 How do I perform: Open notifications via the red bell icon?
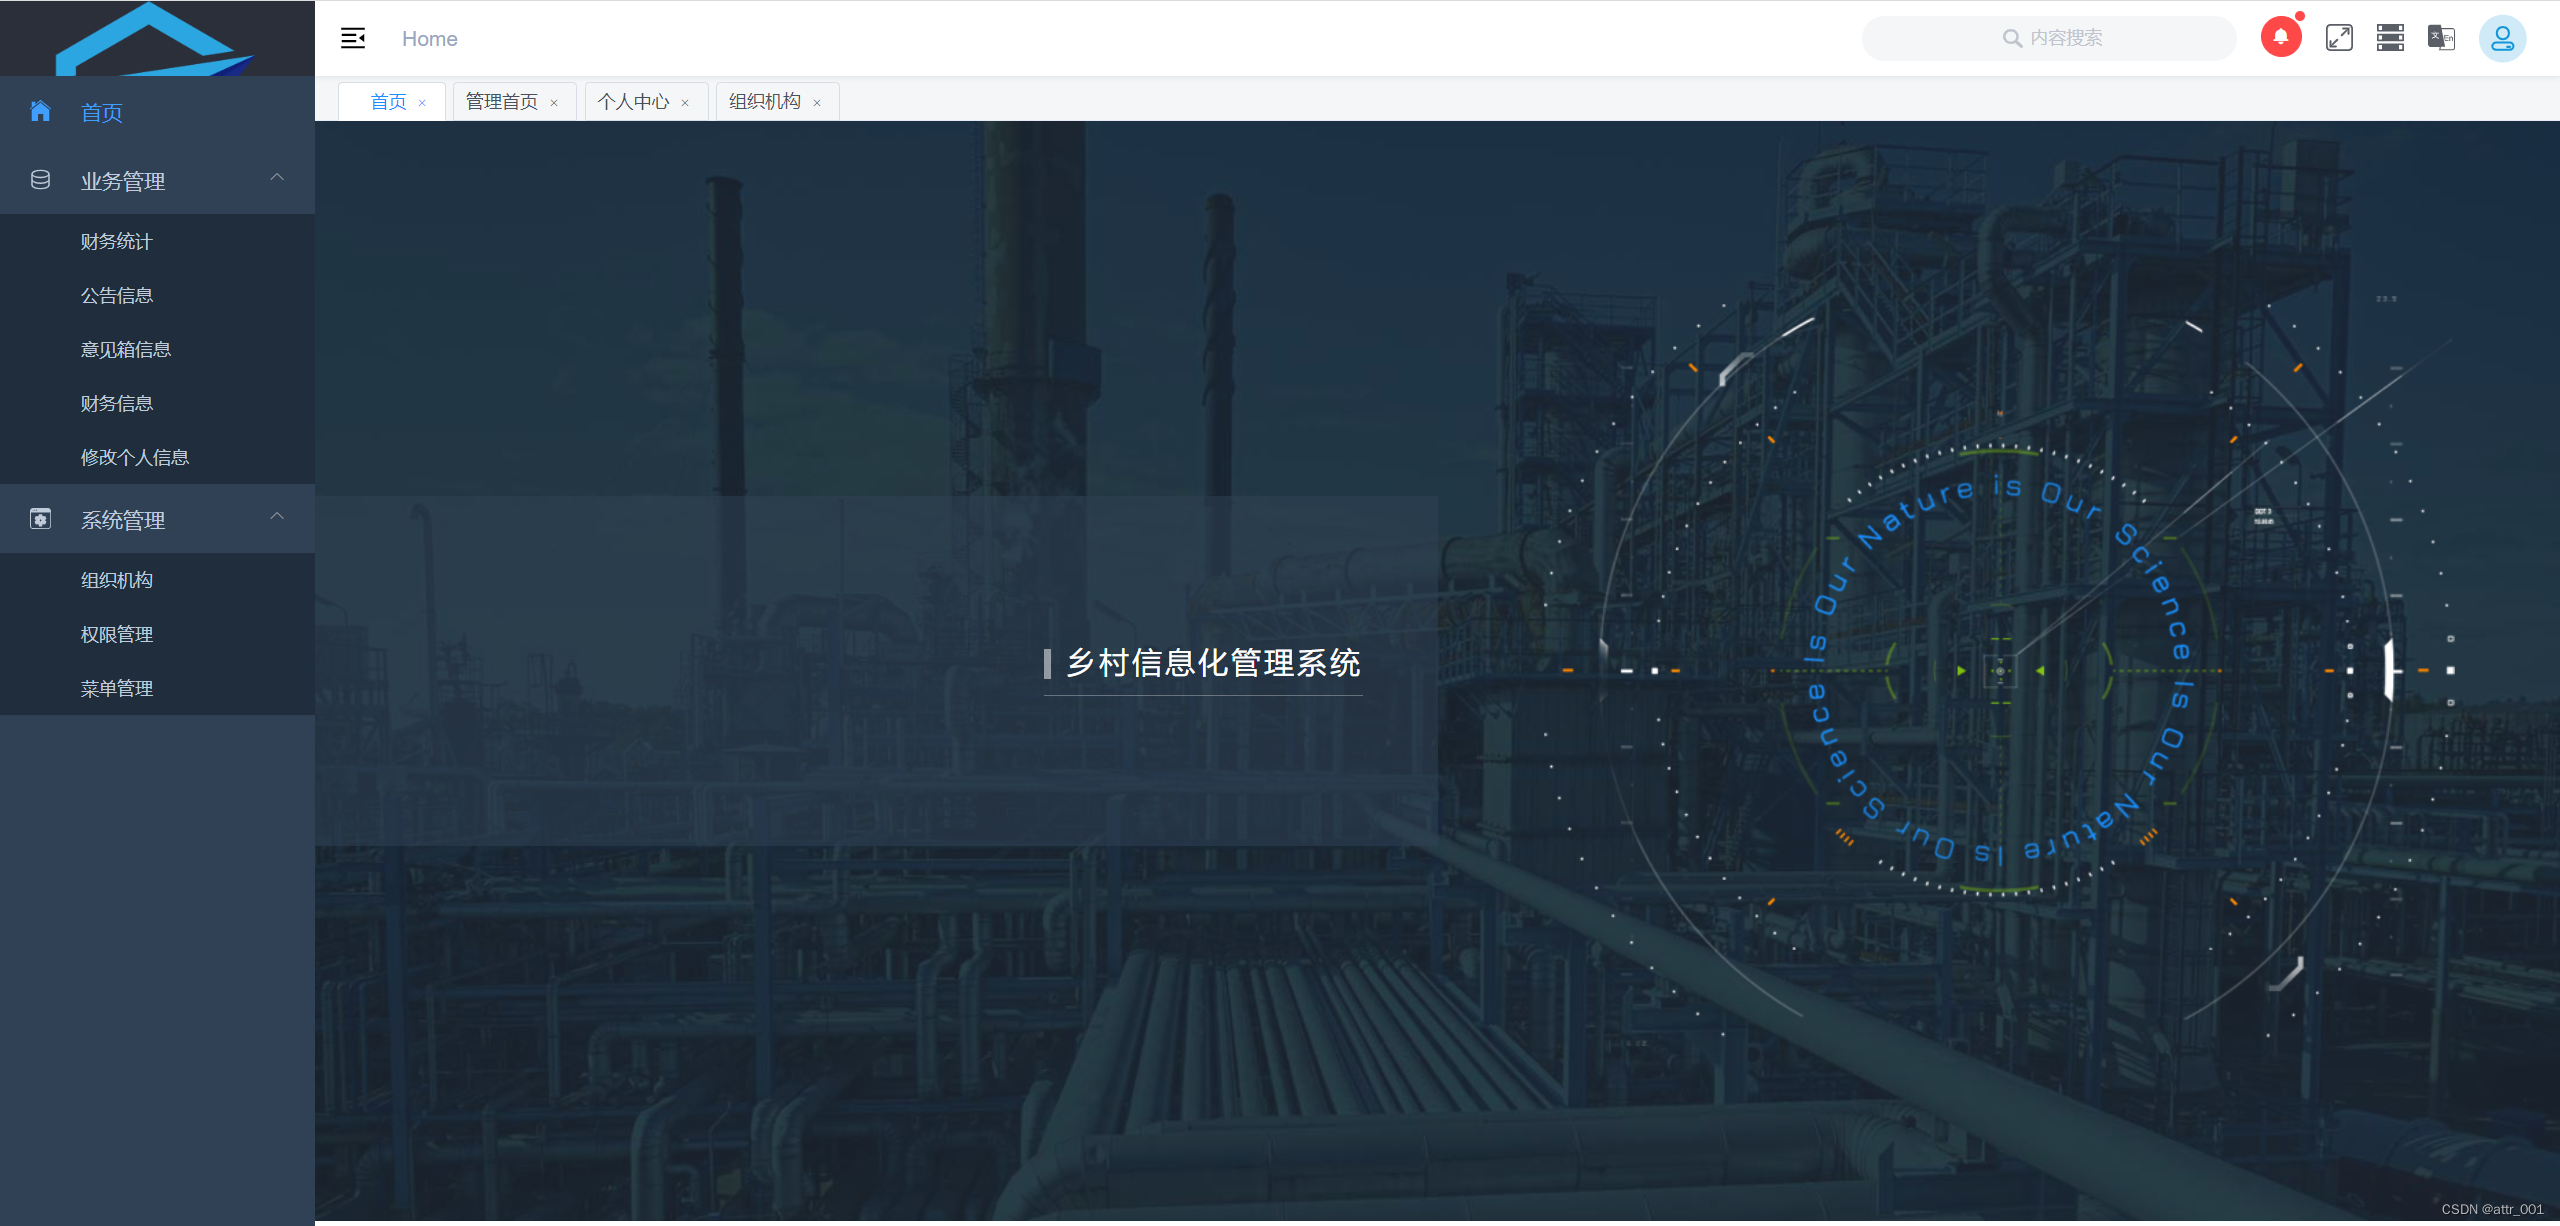pos(2281,38)
